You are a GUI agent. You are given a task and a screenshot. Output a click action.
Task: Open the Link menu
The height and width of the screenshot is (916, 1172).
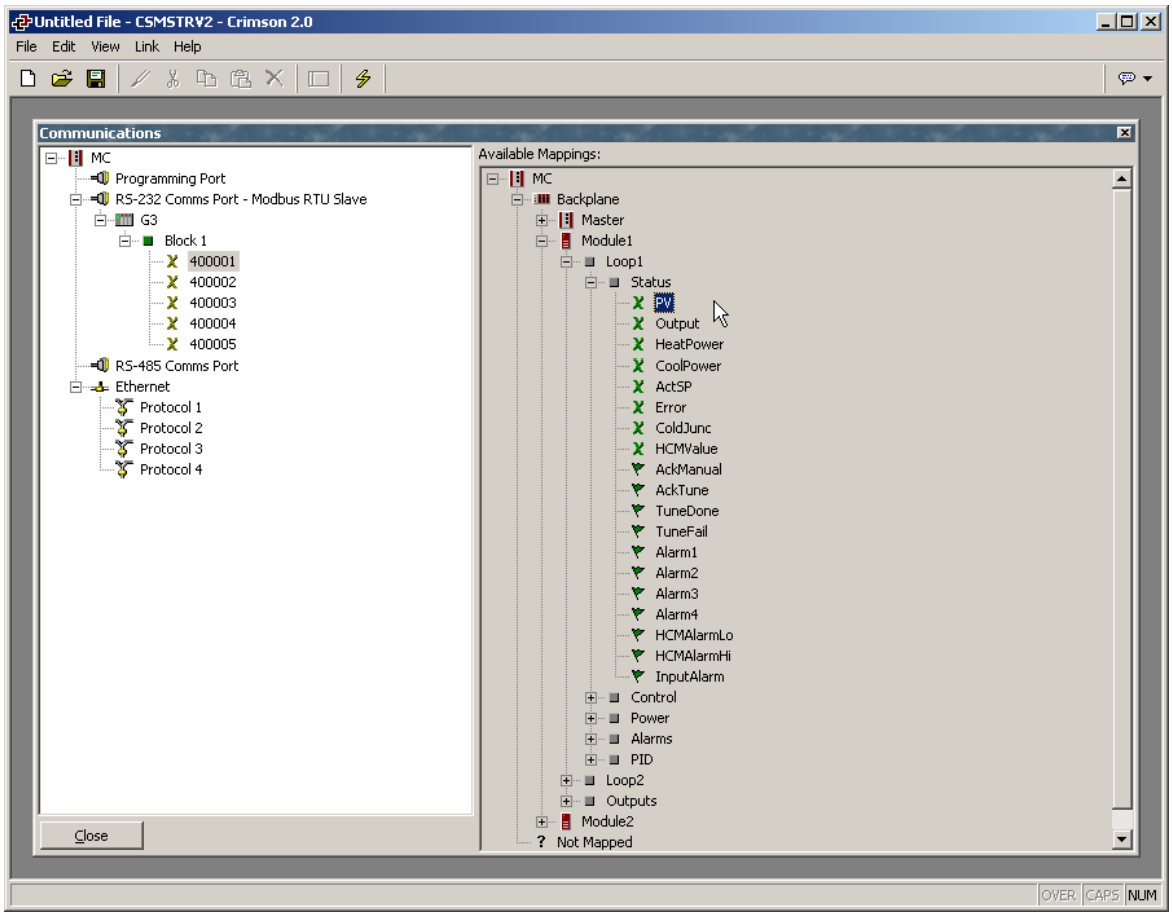[146, 46]
